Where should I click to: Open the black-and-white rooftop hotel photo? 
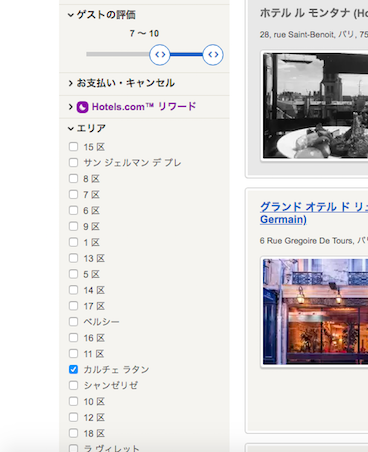(315, 106)
